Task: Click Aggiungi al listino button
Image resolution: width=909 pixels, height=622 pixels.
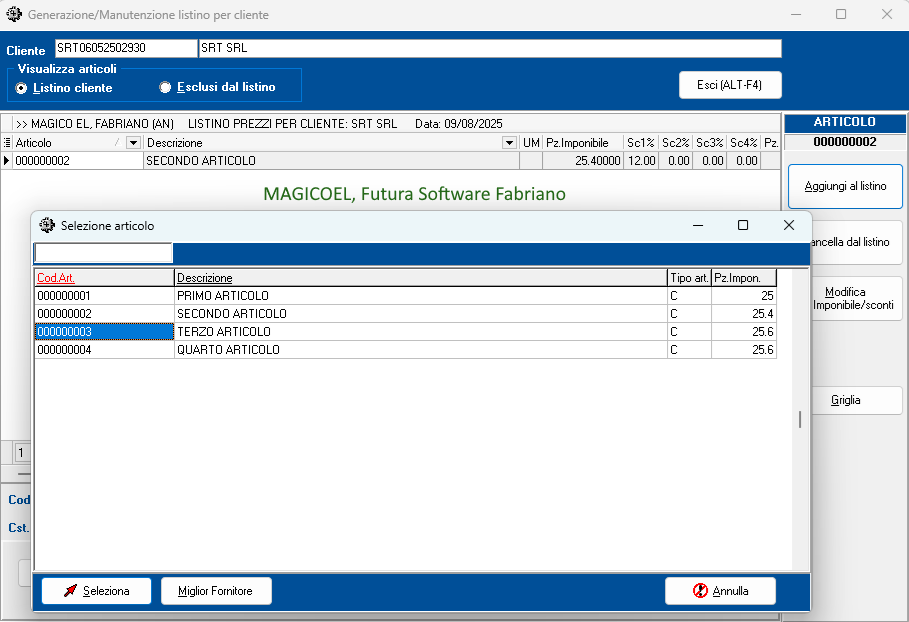Action: (845, 186)
